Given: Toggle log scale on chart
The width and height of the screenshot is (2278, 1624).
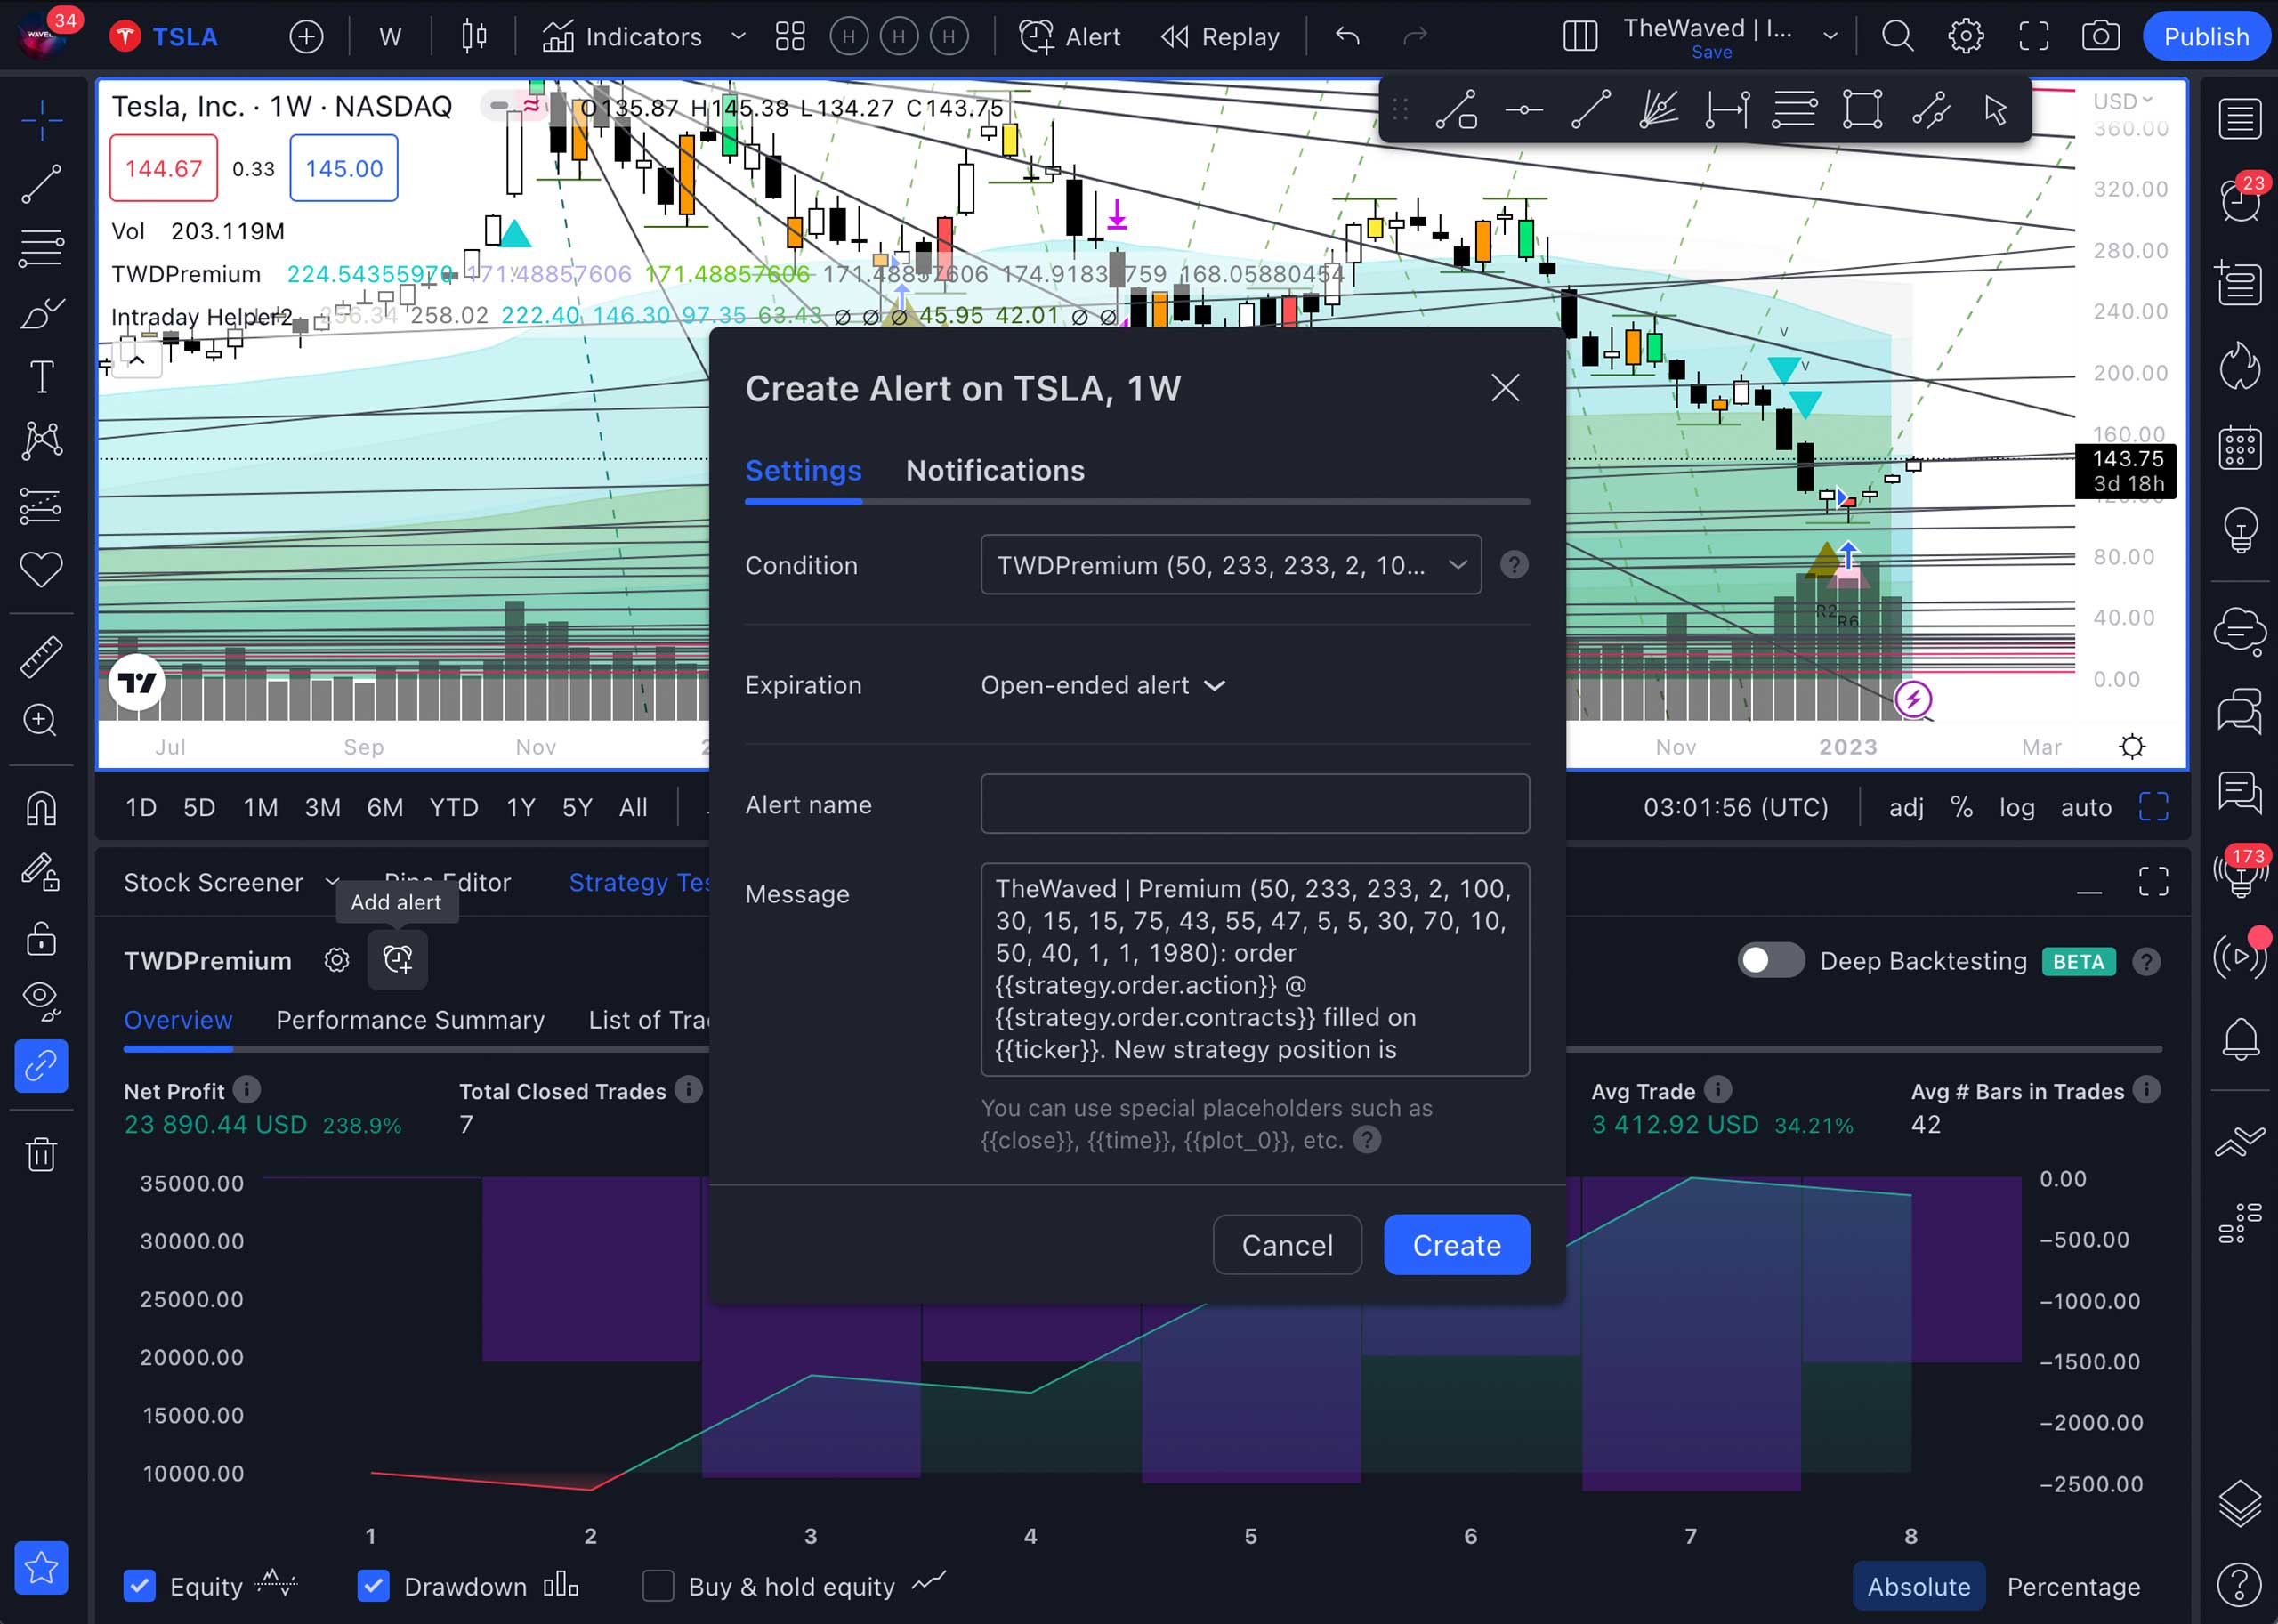Looking at the screenshot, I should pyautogui.click(x=2017, y=807).
